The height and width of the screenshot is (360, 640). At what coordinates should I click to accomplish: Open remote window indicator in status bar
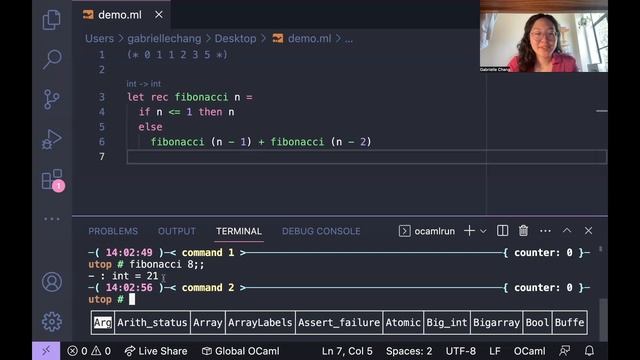click(x=46, y=351)
